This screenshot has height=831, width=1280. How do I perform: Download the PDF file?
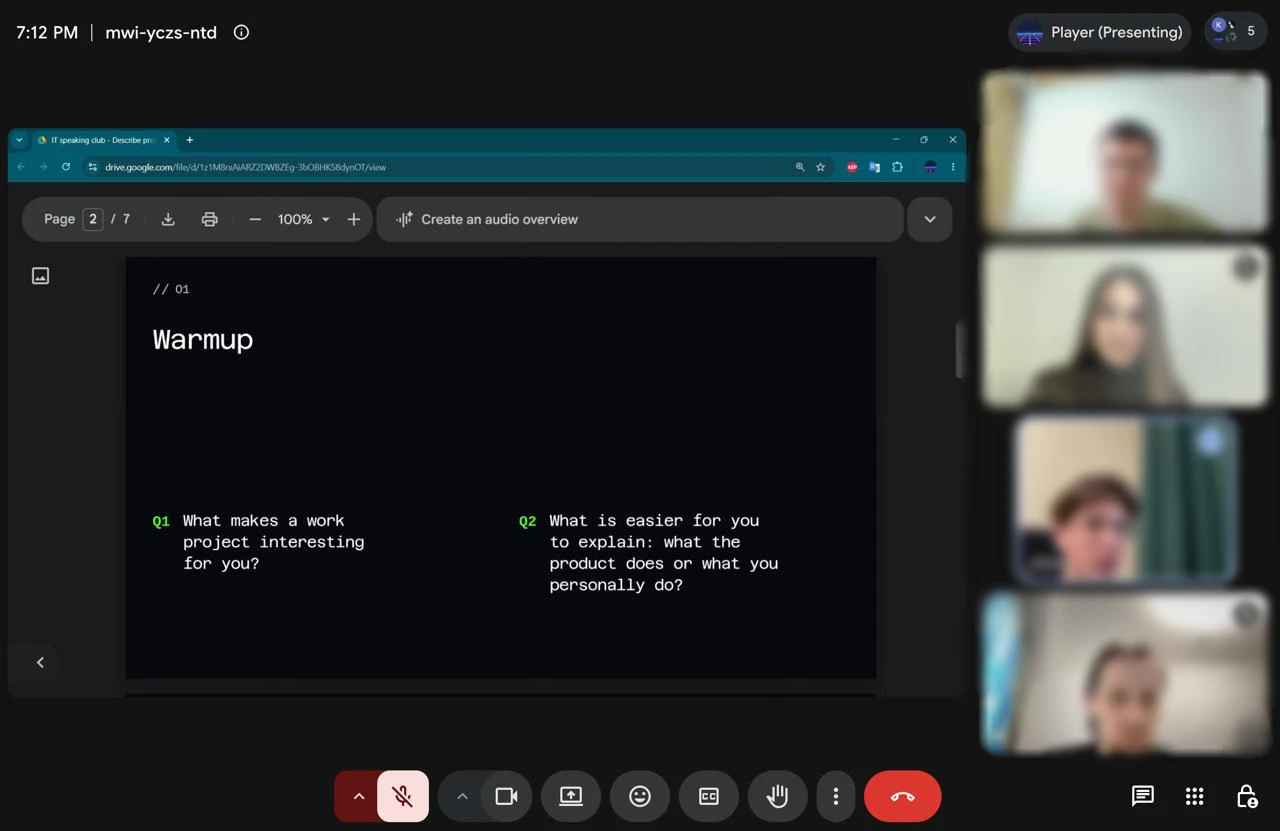click(x=168, y=219)
